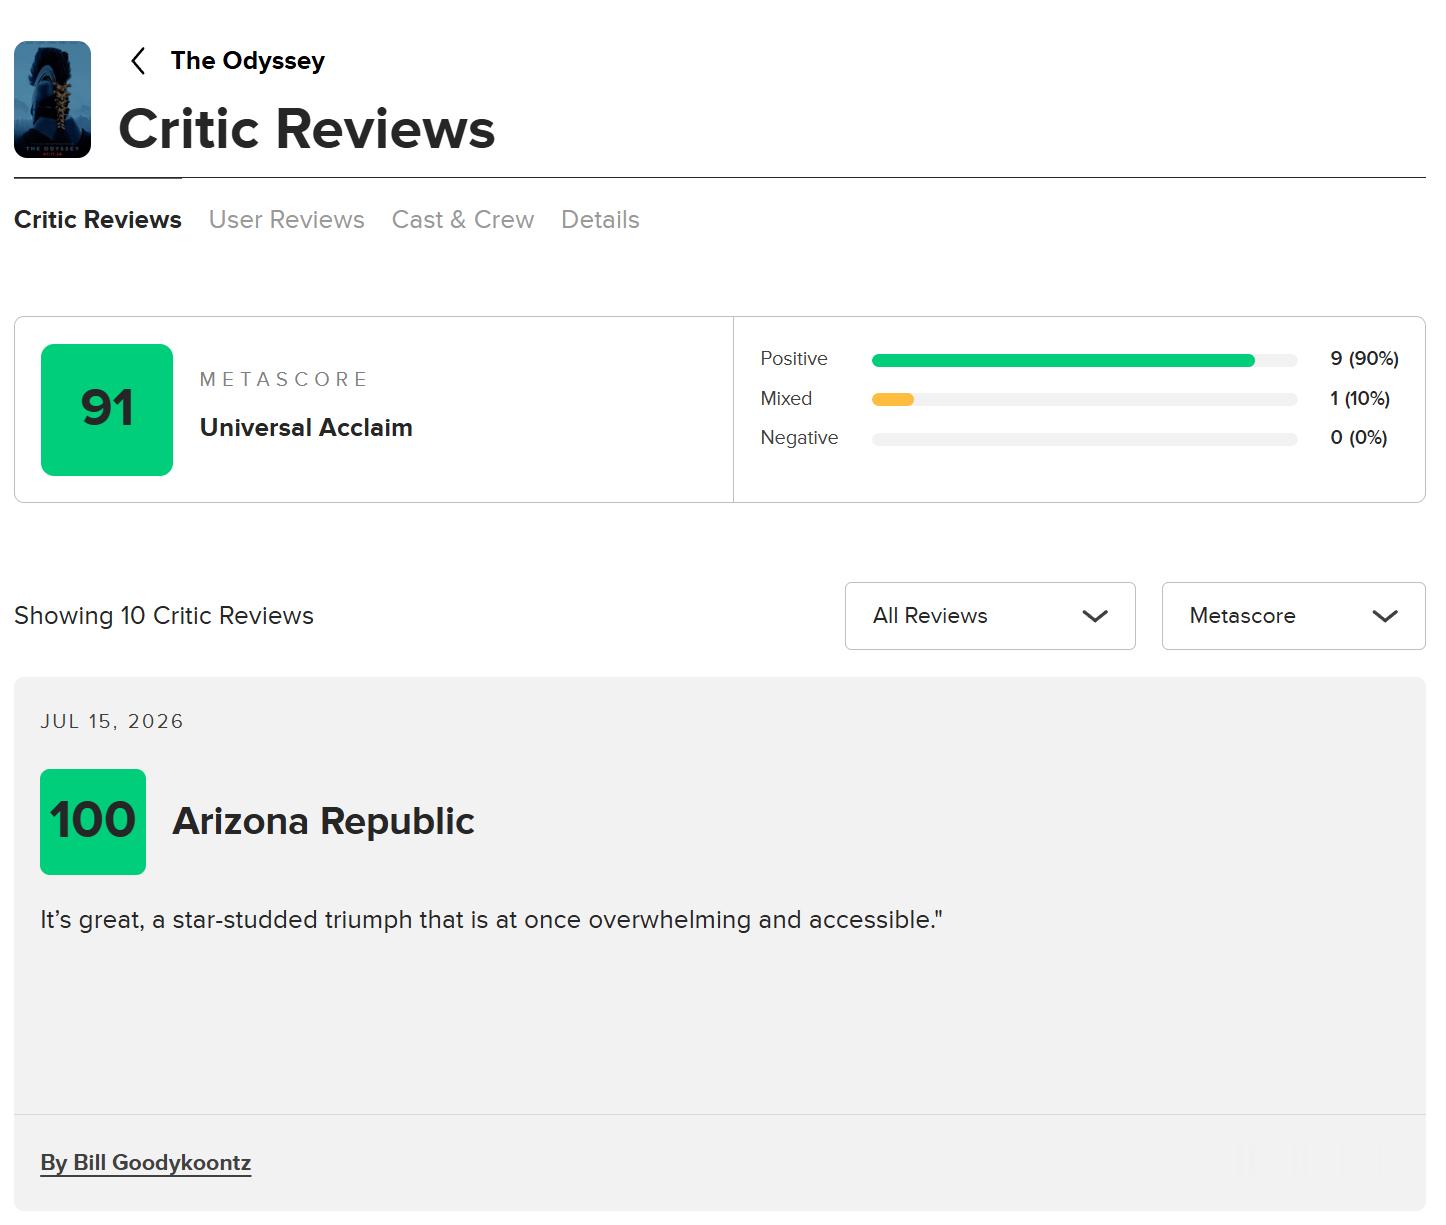Open the Arizona Republic publication link
1446x1225 pixels.
323,822
